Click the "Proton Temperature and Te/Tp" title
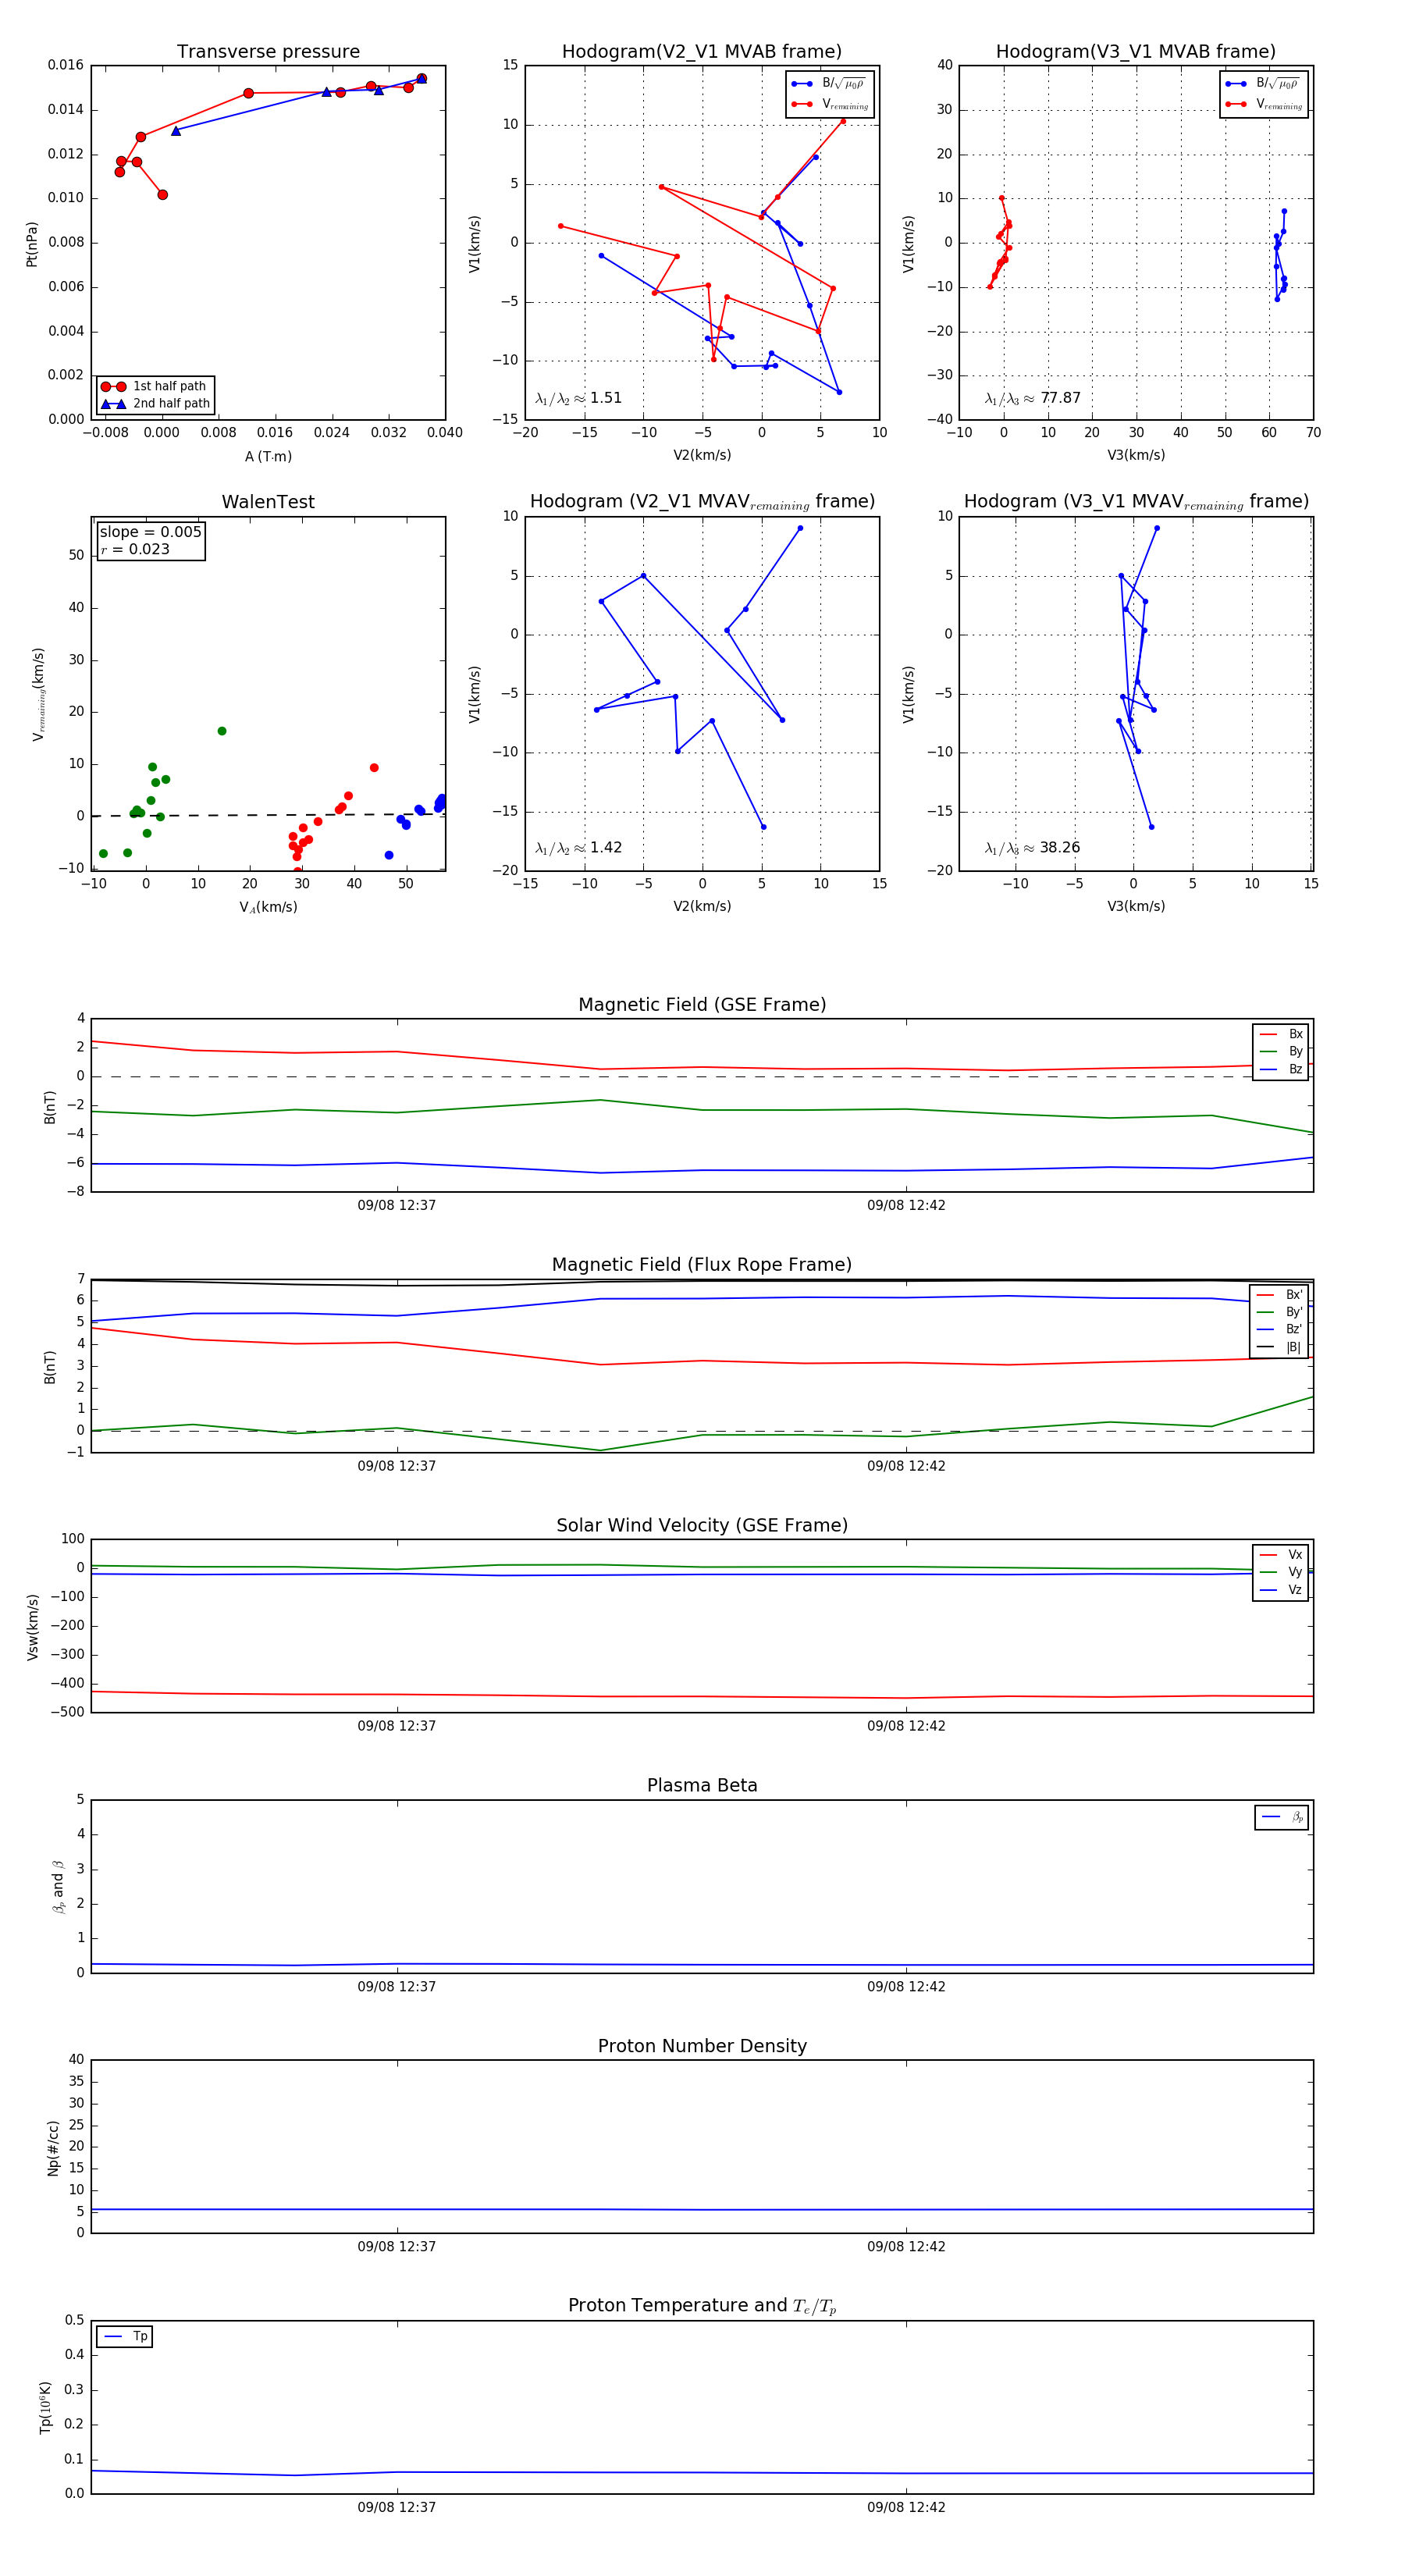The height and width of the screenshot is (2576, 1405). [x=702, y=2306]
